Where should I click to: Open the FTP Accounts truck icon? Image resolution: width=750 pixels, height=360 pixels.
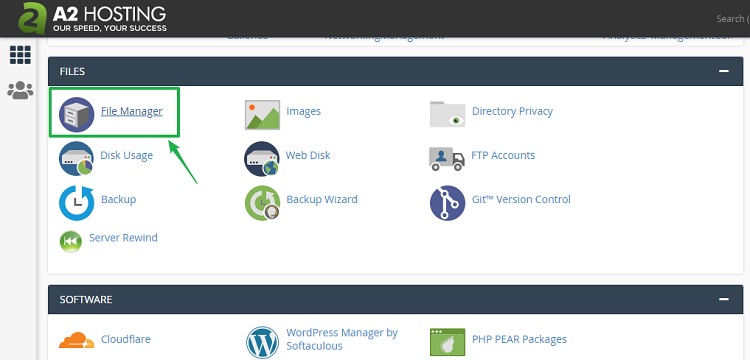447,159
